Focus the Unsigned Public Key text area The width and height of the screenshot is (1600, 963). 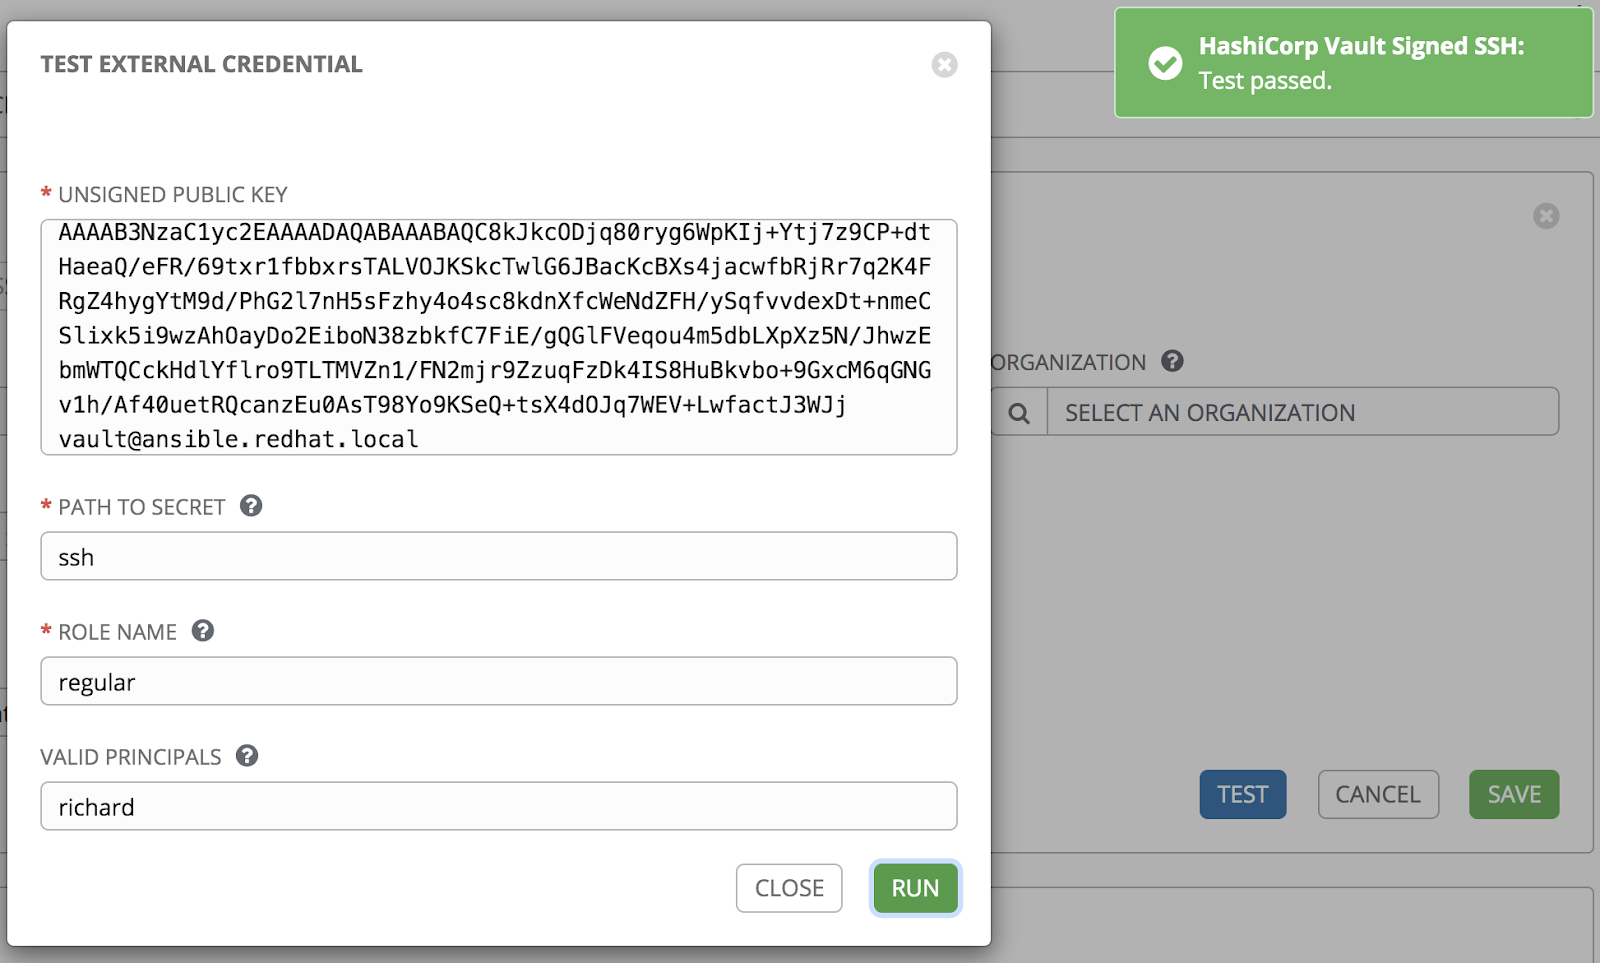pyautogui.click(x=498, y=336)
